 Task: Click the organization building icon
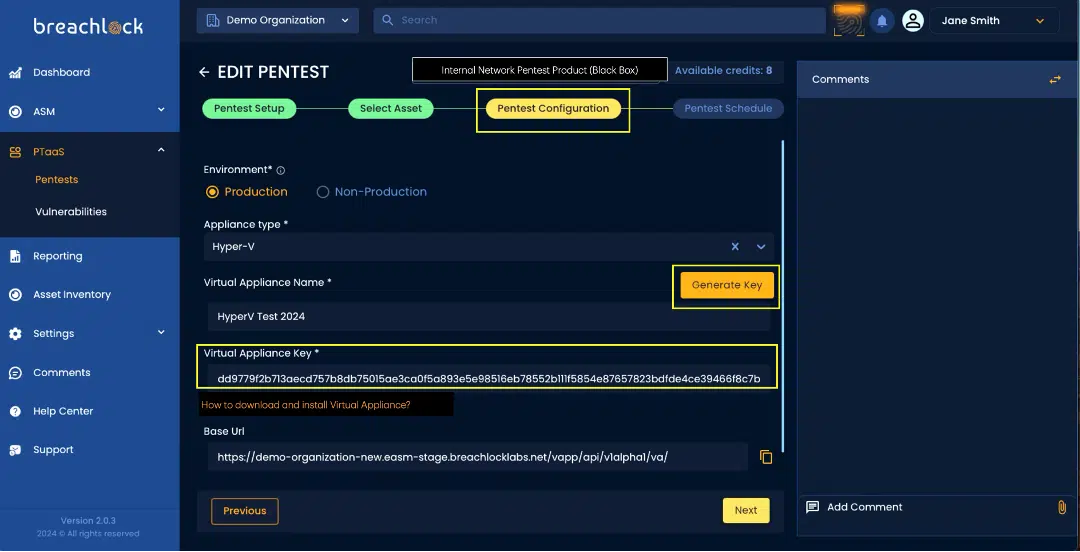pos(213,20)
